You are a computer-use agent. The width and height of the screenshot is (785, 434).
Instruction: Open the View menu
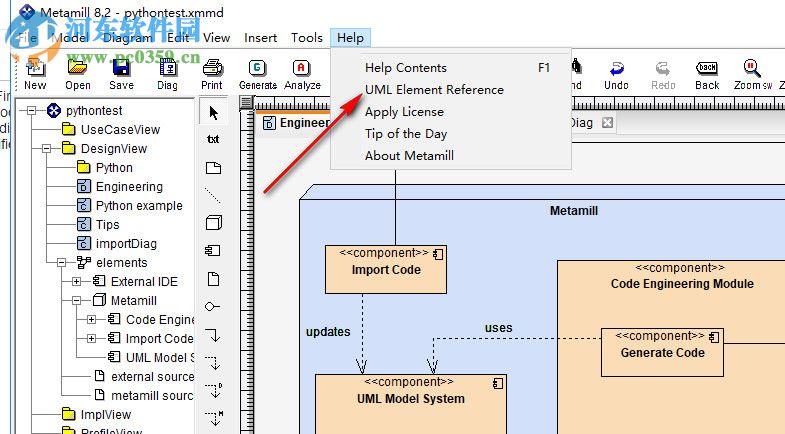[217, 38]
